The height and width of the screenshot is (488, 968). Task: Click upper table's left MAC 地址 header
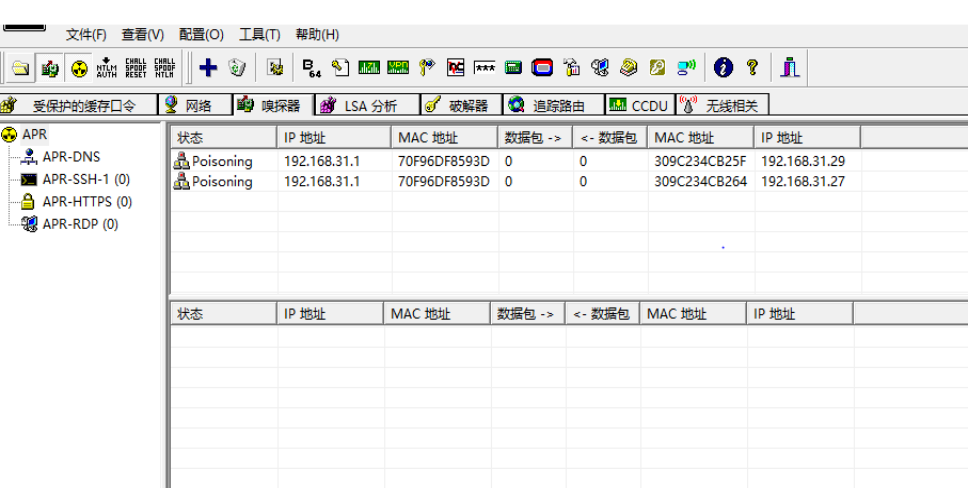click(x=444, y=138)
